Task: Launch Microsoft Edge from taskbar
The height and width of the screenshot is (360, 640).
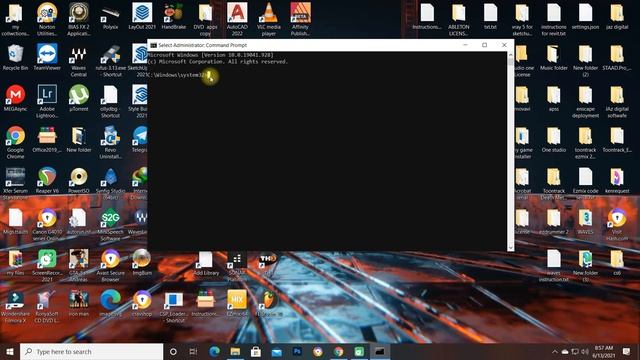Action: tap(214, 351)
